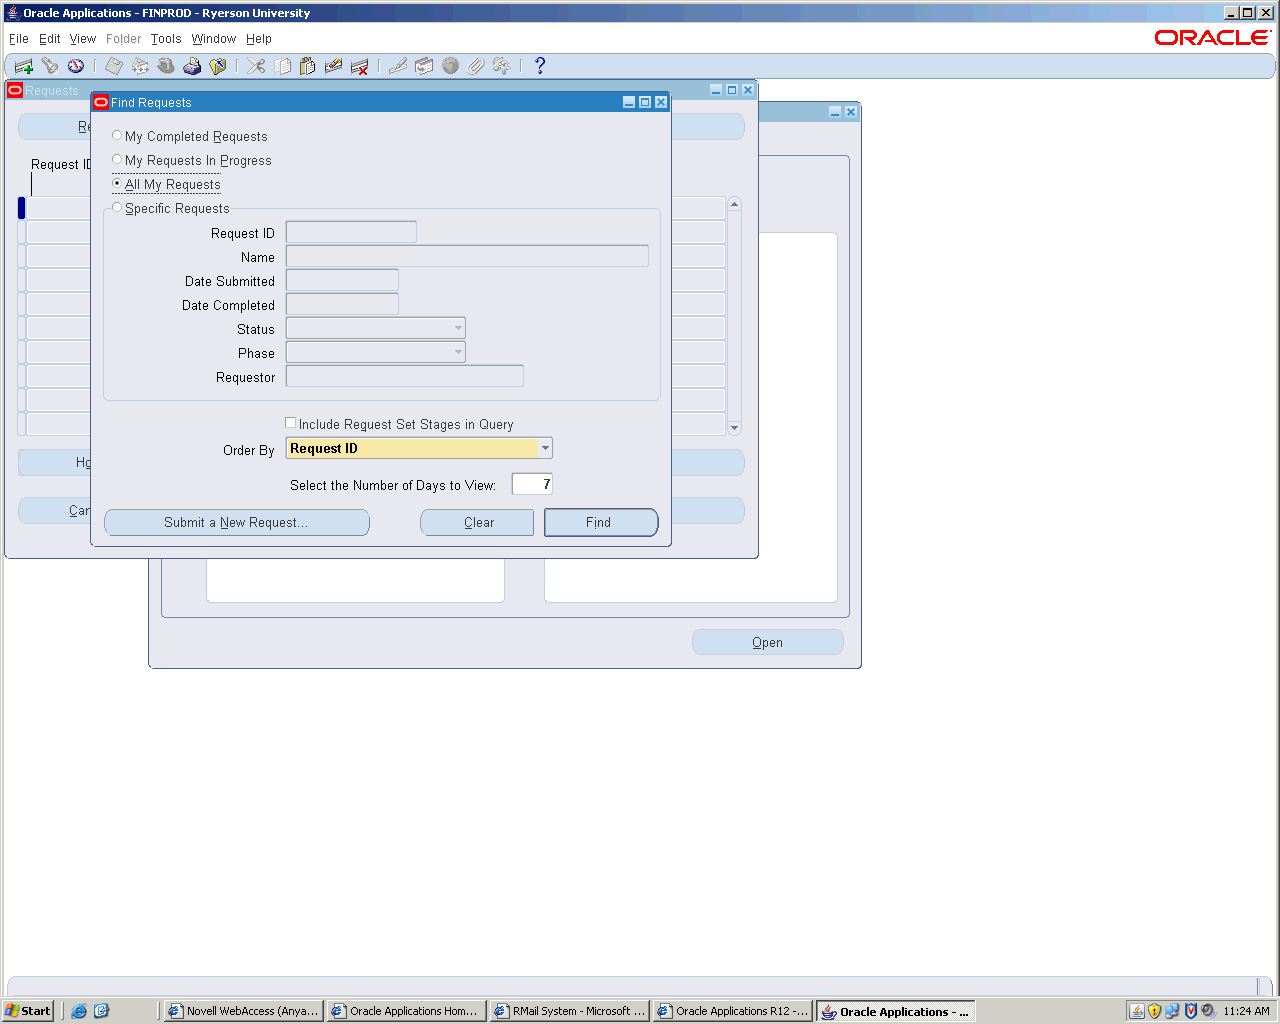Click the Delete Record icon
This screenshot has height=1024, width=1280.
point(360,66)
